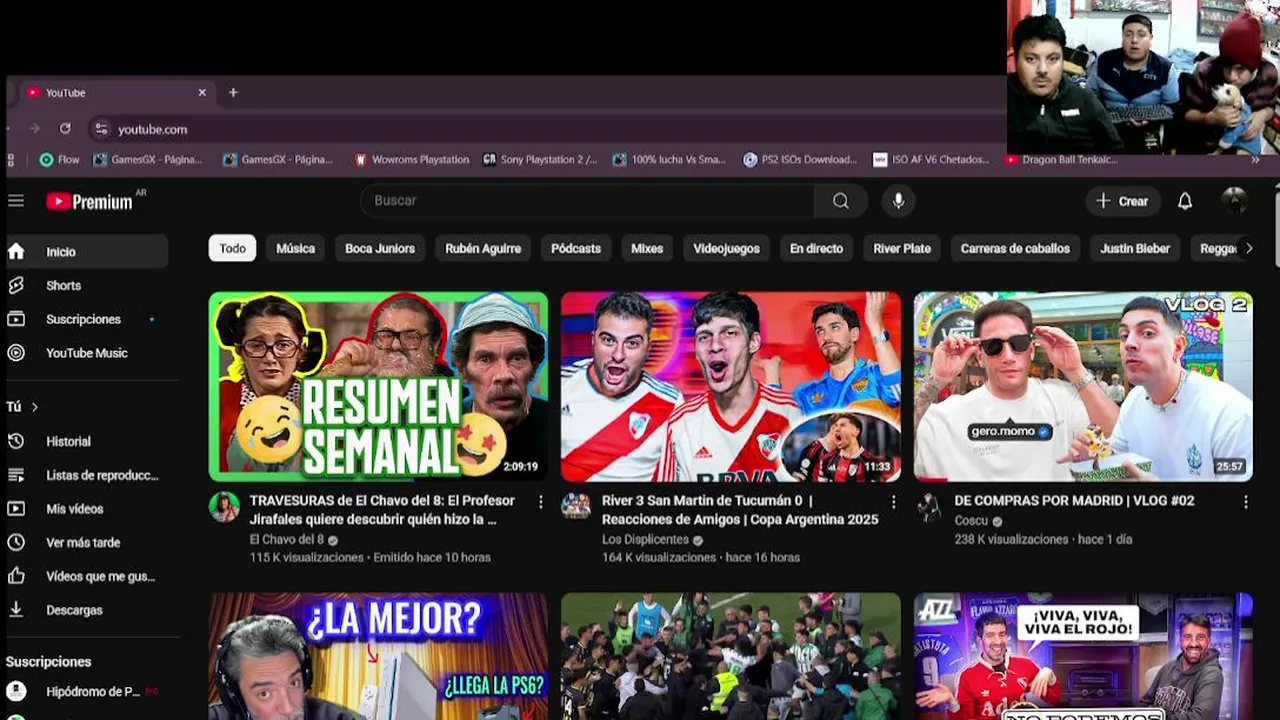Select the Justin Bieber filter chip

pos(1135,249)
